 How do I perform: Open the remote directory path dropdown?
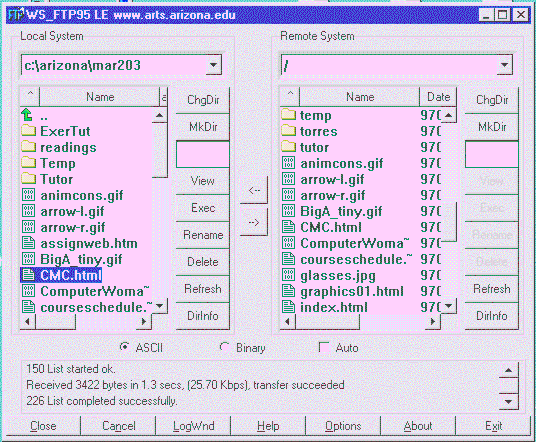tap(504, 65)
